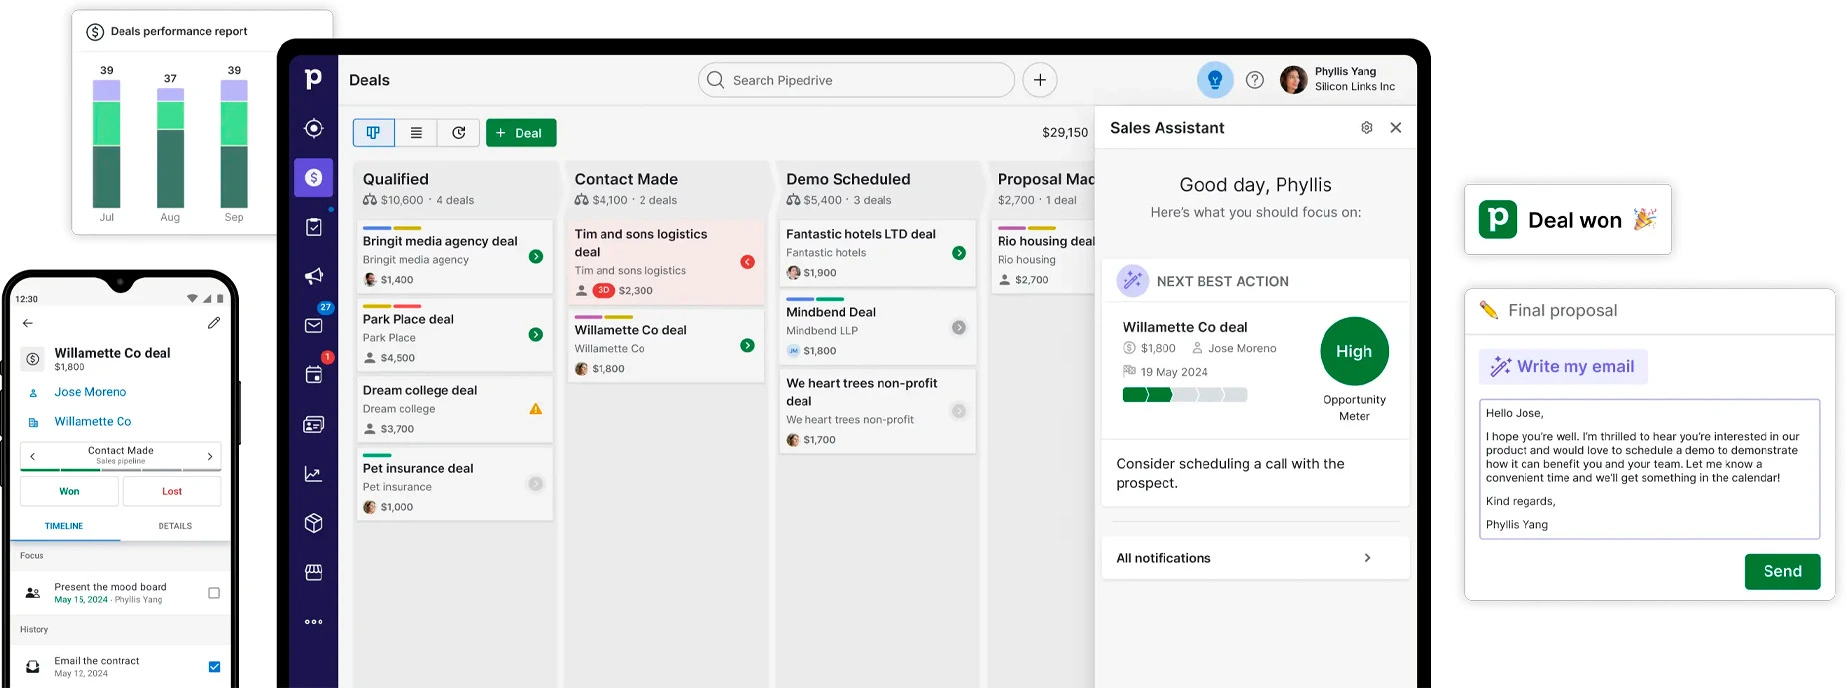The width and height of the screenshot is (1846, 688).
Task: Click green status arrow on Bringit deal
Action: [536, 257]
